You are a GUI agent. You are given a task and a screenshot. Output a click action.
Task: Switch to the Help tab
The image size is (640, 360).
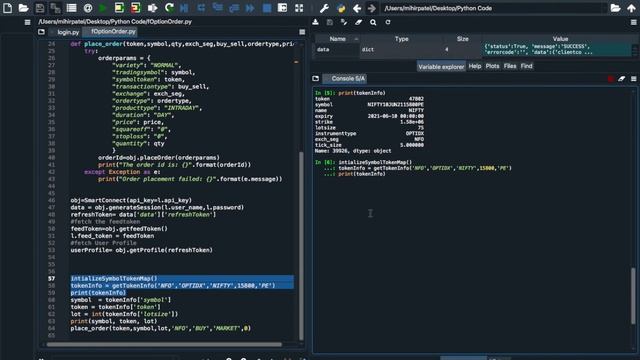[475, 66]
